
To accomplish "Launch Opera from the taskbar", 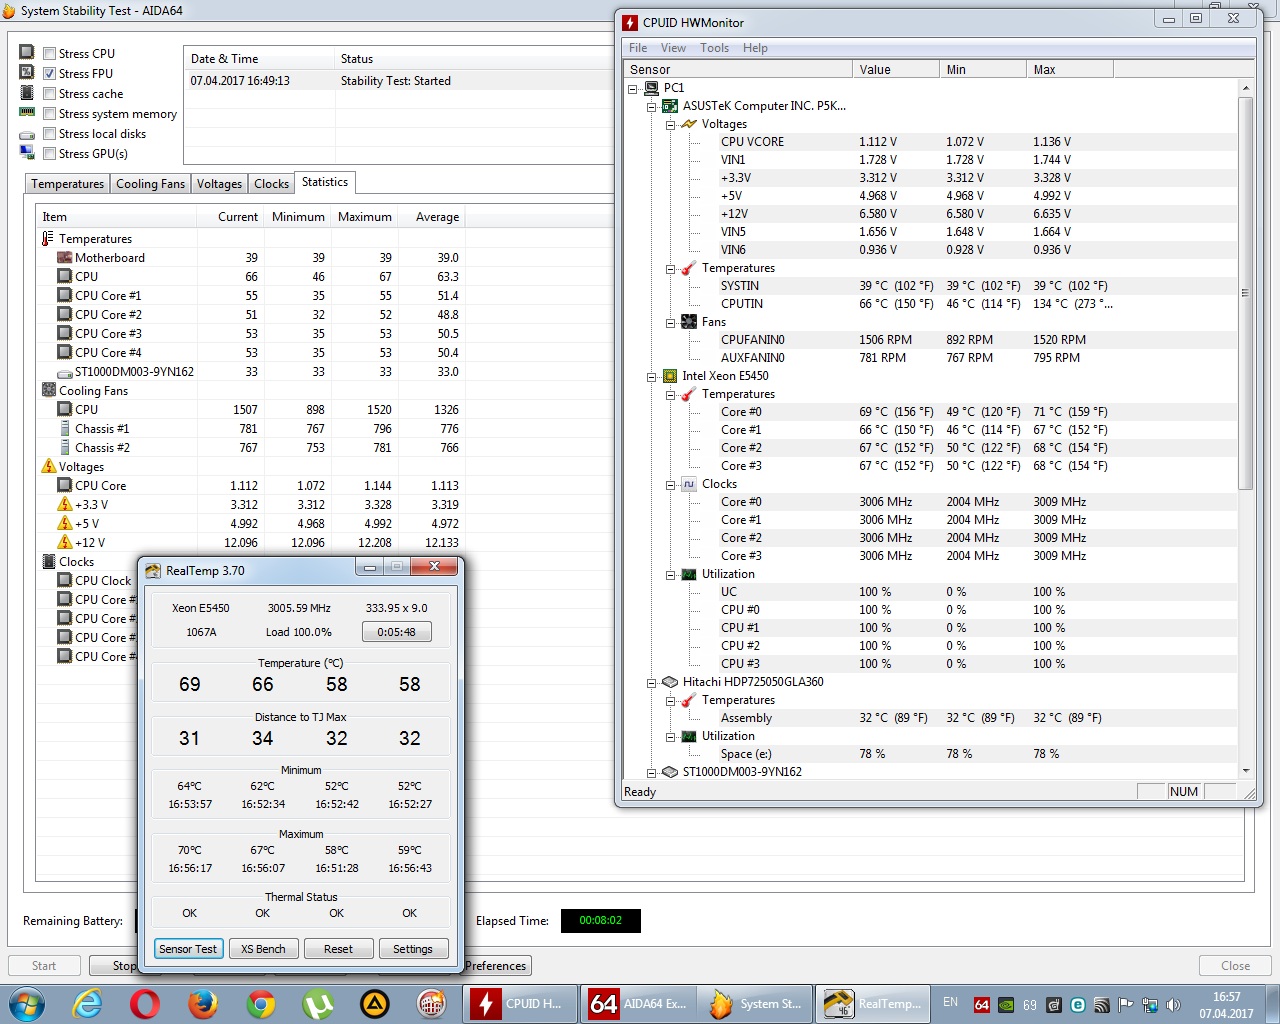I will point(145,1004).
